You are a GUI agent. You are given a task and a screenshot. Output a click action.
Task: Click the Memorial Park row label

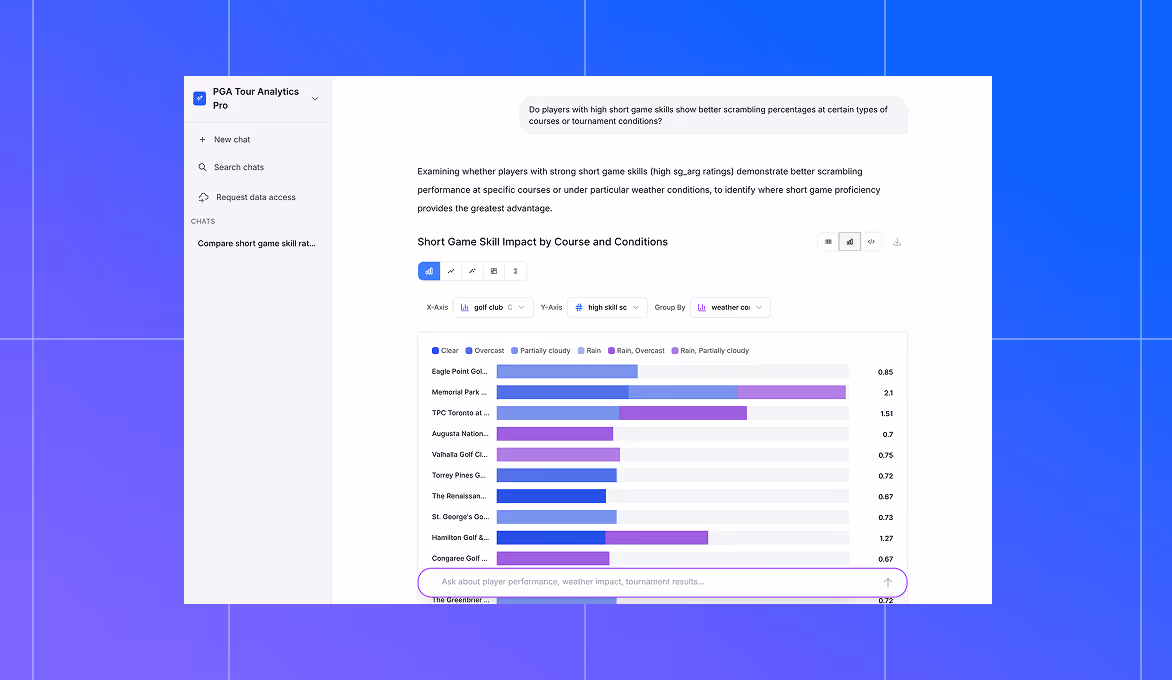459,392
